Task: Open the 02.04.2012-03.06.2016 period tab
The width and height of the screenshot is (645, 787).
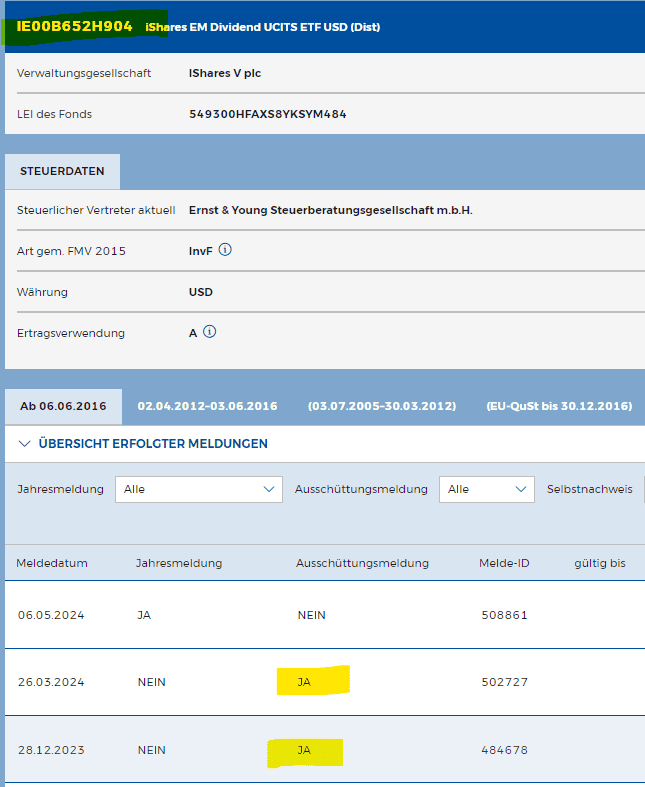Action: click(207, 406)
